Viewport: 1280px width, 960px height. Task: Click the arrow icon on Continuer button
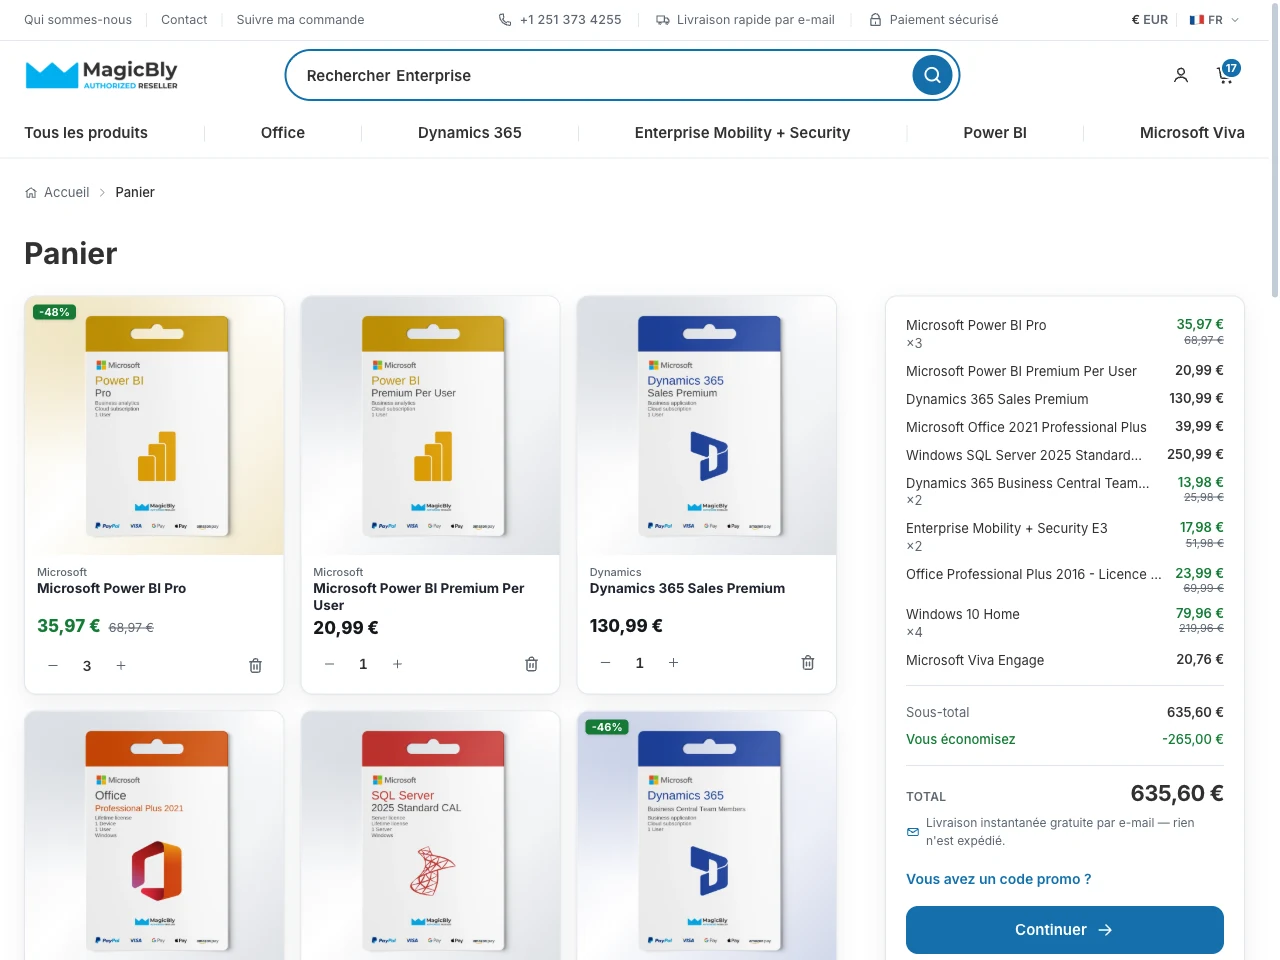(1105, 930)
